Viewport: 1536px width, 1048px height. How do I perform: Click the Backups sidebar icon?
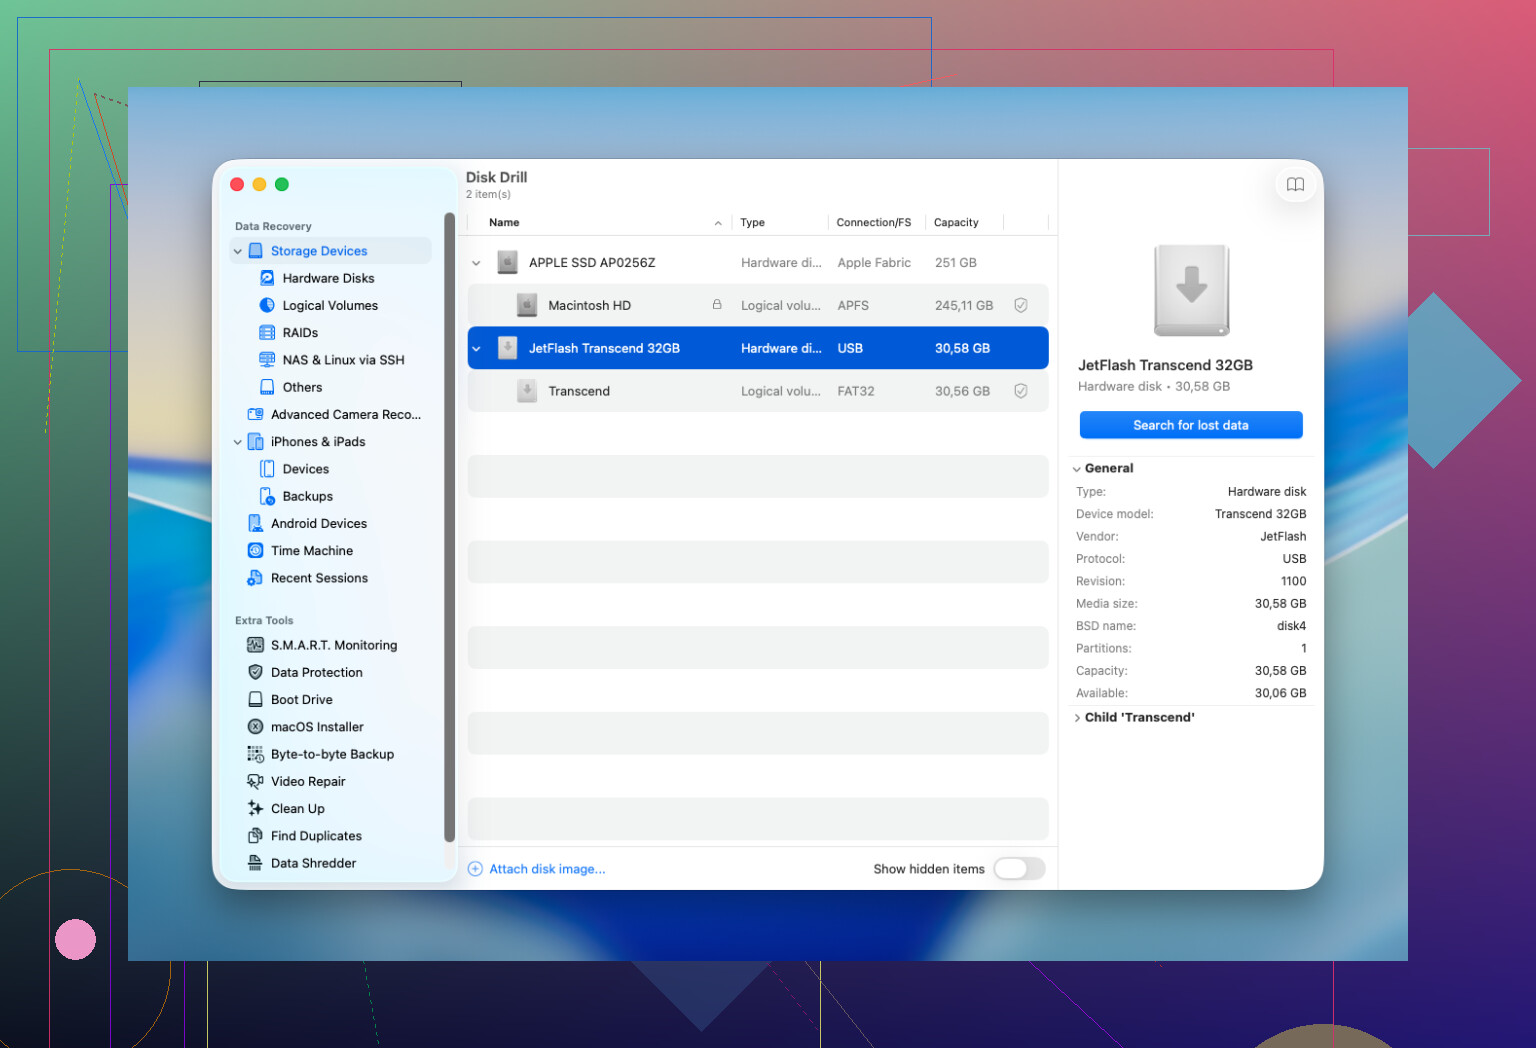point(267,496)
